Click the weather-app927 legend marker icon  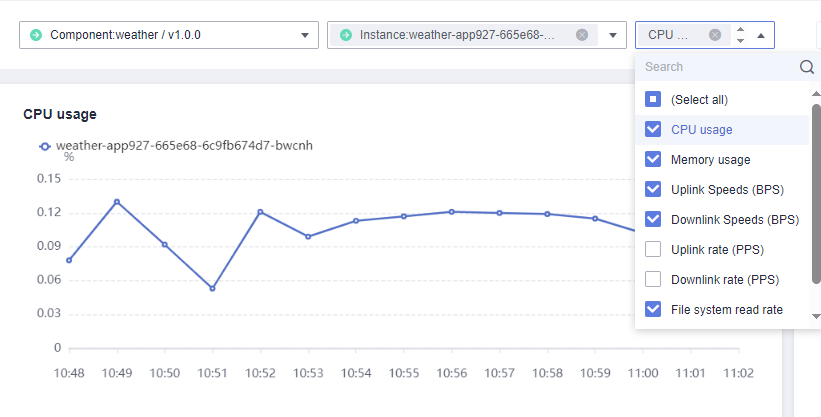tap(45, 146)
